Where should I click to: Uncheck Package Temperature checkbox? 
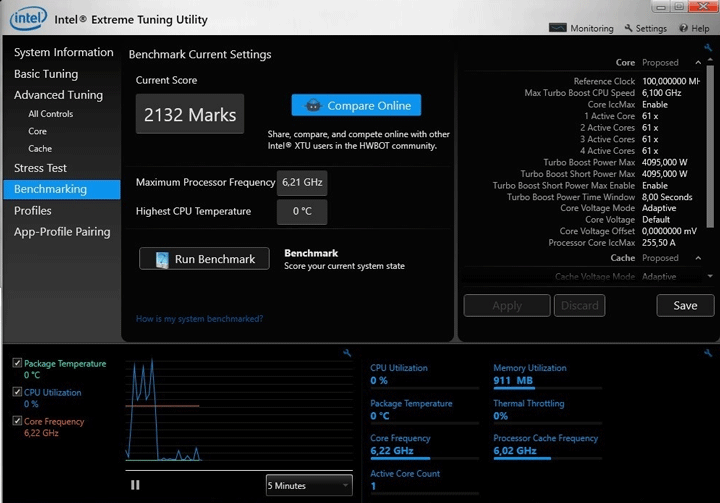pyautogui.click(x=17, y=363)
